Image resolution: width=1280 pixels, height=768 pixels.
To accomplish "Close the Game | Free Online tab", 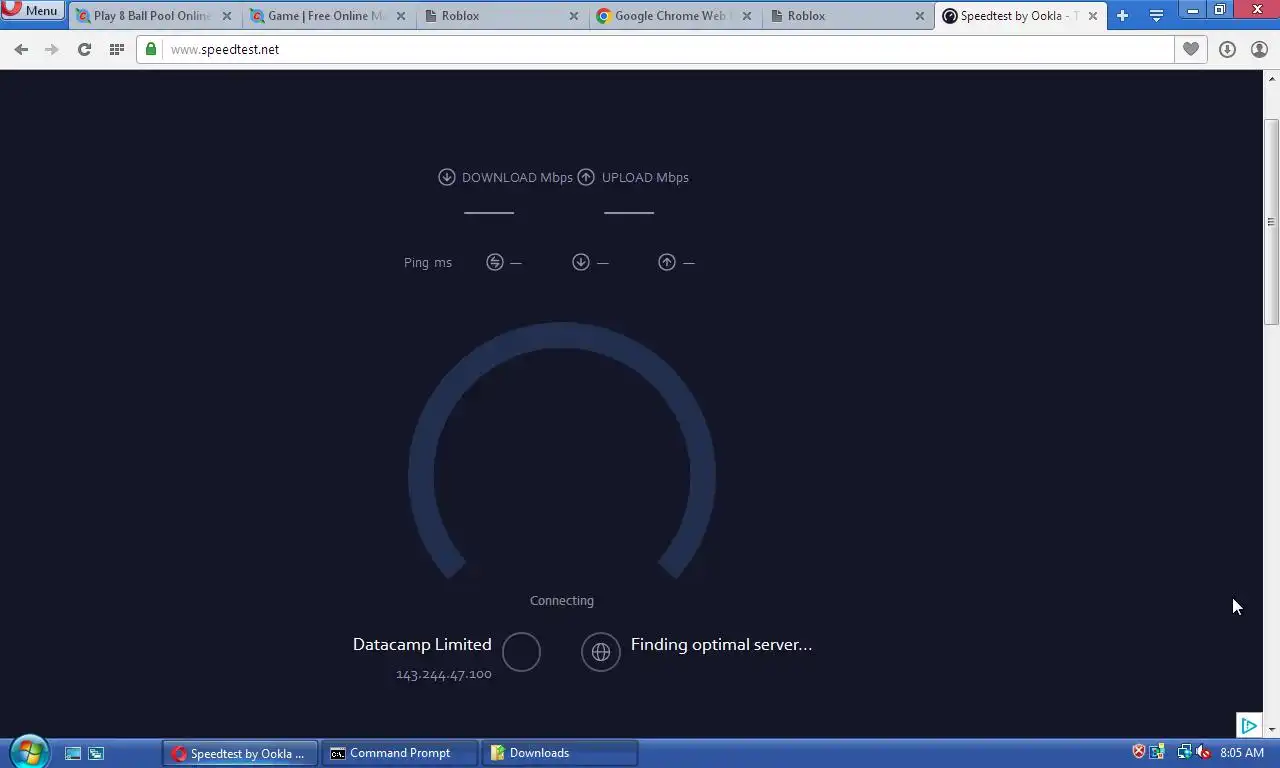I will (400, 16).
